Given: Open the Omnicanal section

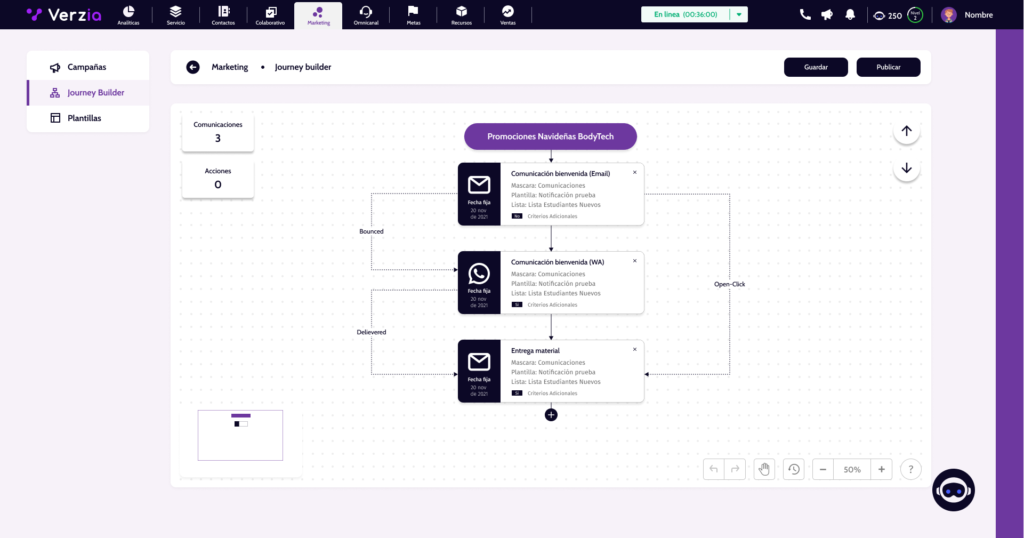Looking at the screenshot, I should (366, 15).
